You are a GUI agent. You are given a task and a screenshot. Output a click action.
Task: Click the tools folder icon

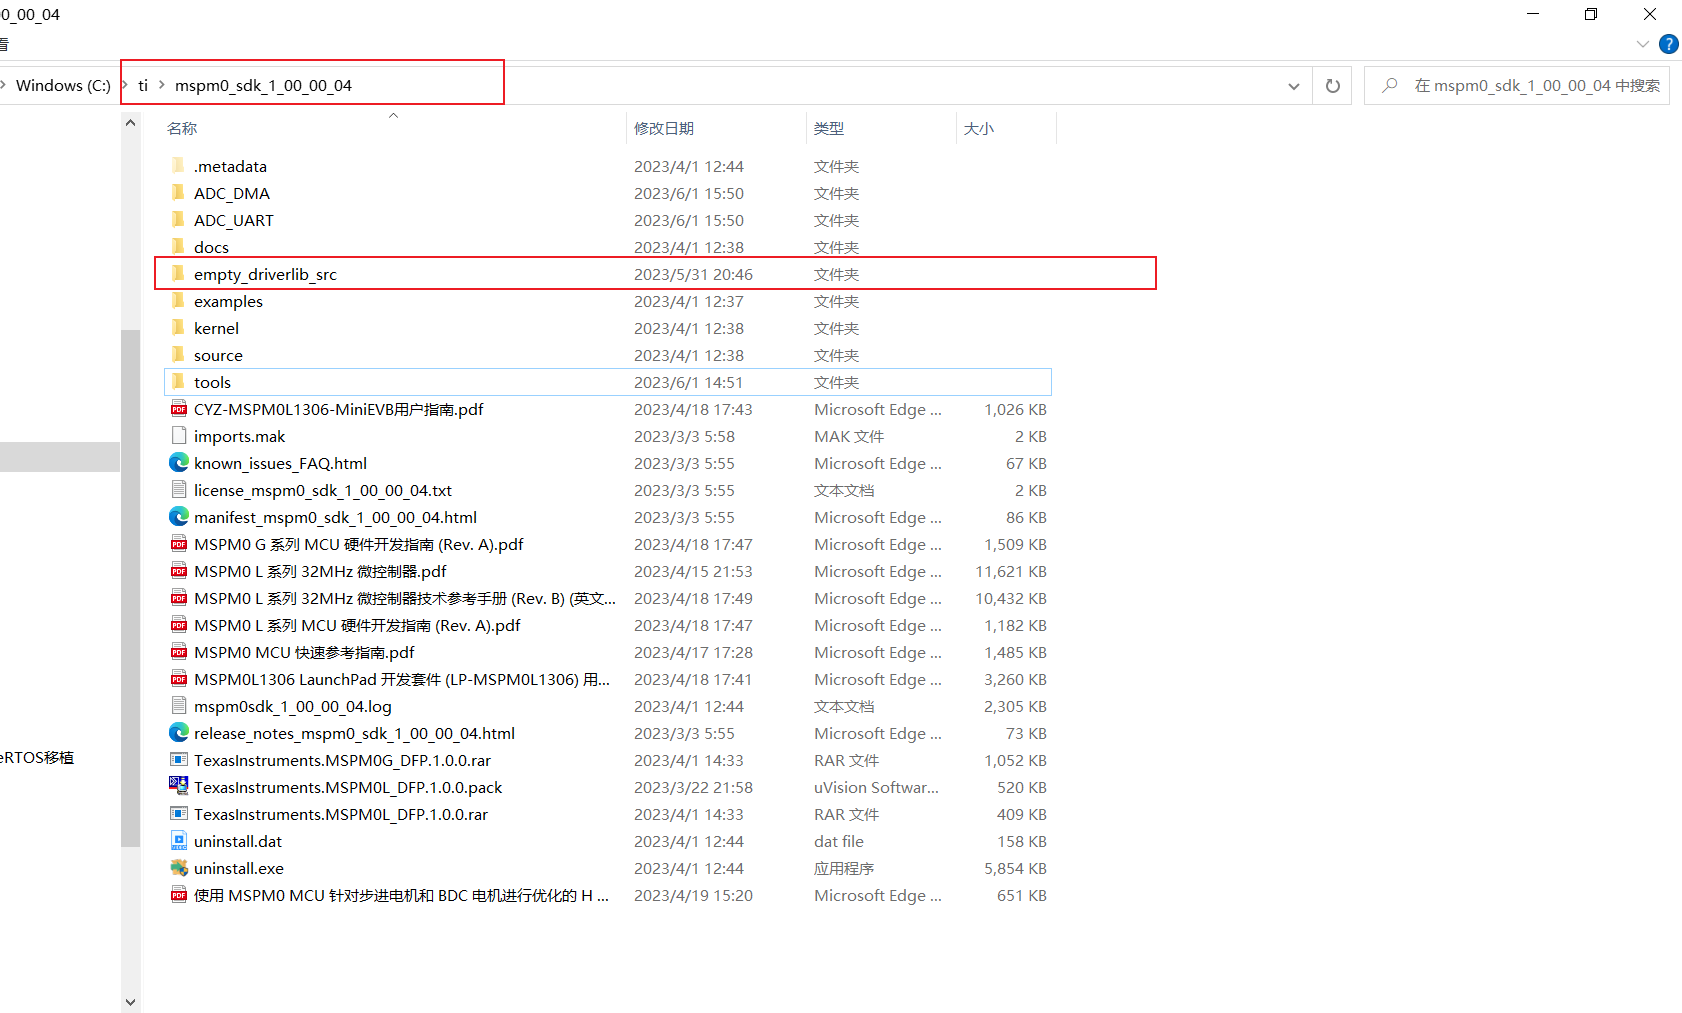178,381
